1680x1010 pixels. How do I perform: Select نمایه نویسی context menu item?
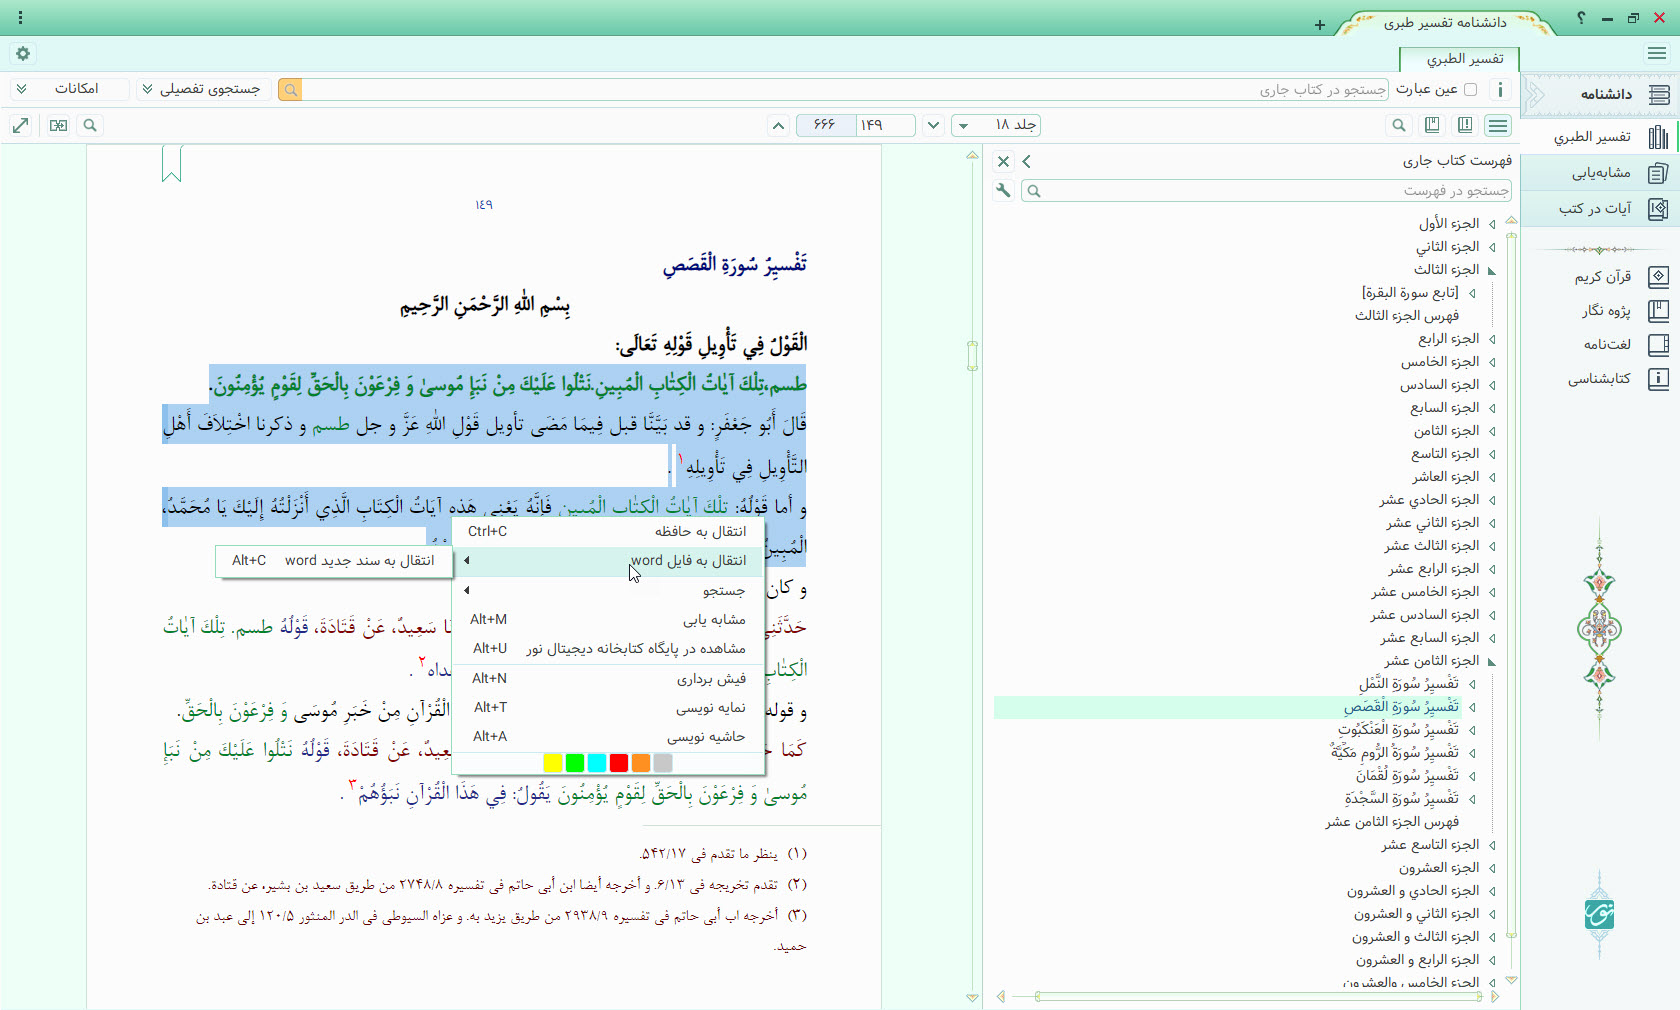coord(608,708)
